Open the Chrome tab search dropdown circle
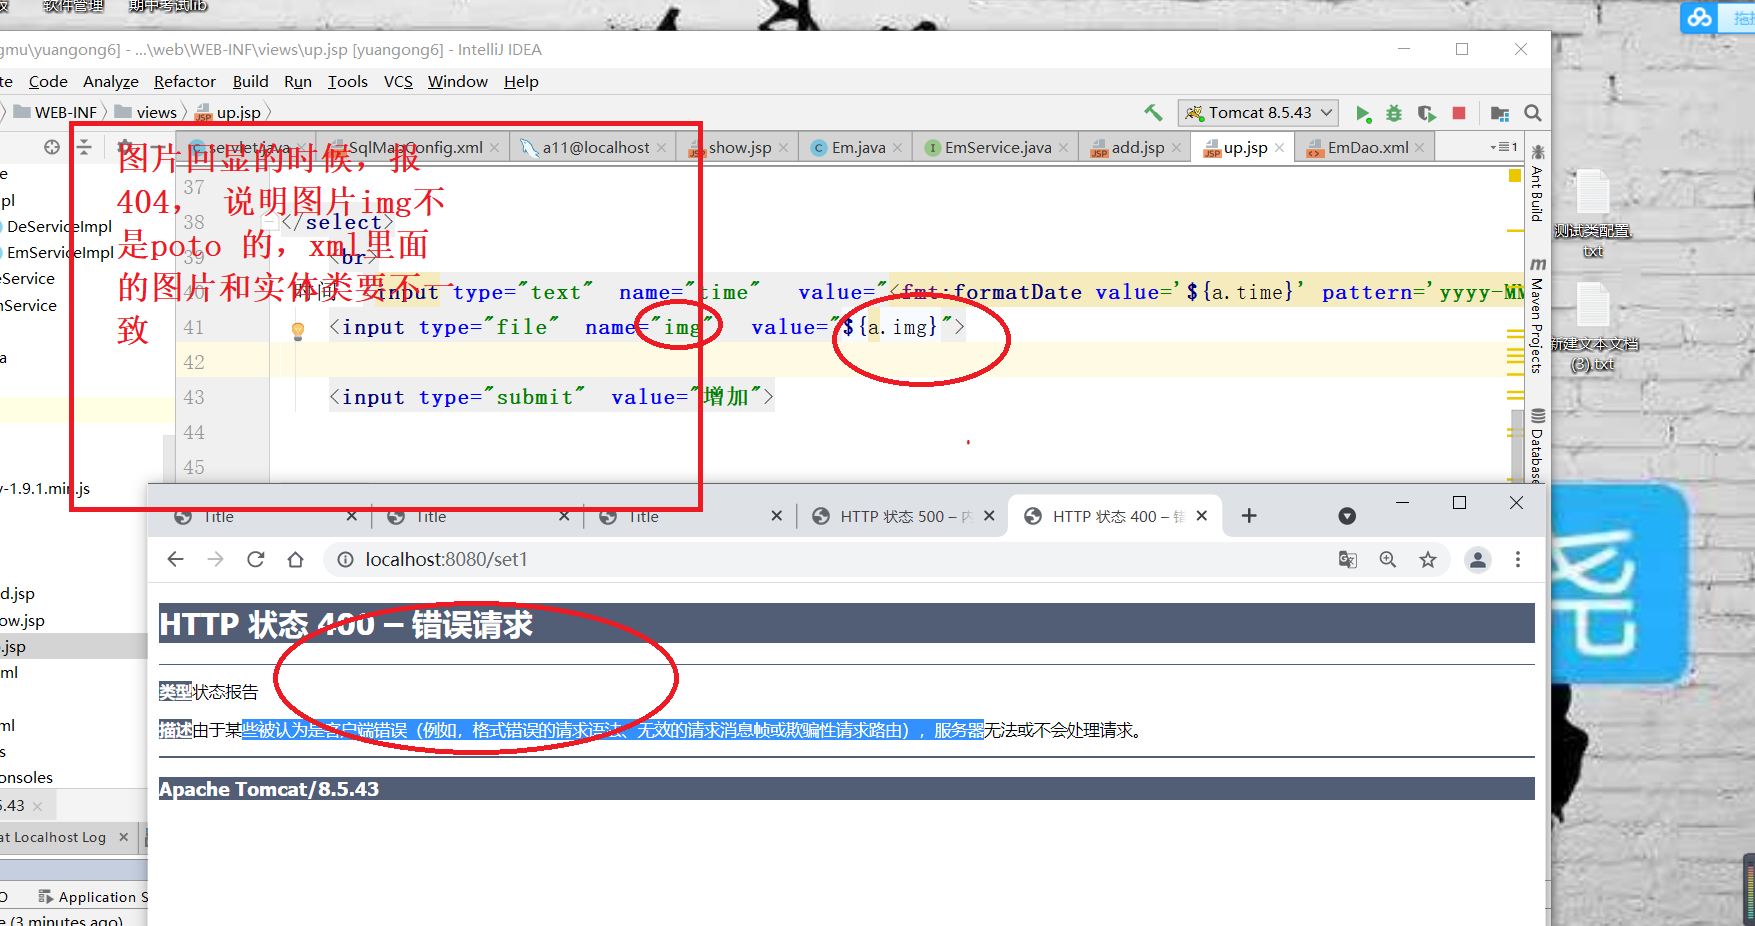Image resolution: width=1755 pixels, height=926 pixels. 1347,516
